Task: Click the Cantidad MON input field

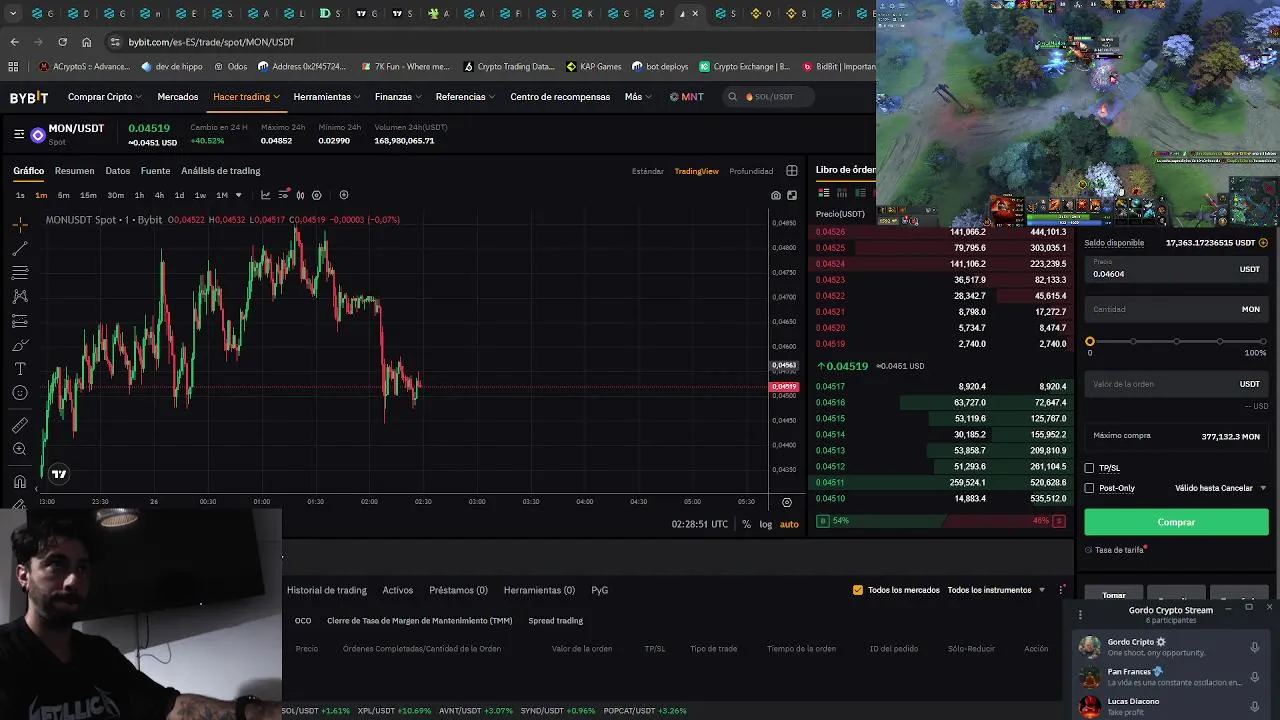Action: pyautogui.click(x=1176, y=309)
